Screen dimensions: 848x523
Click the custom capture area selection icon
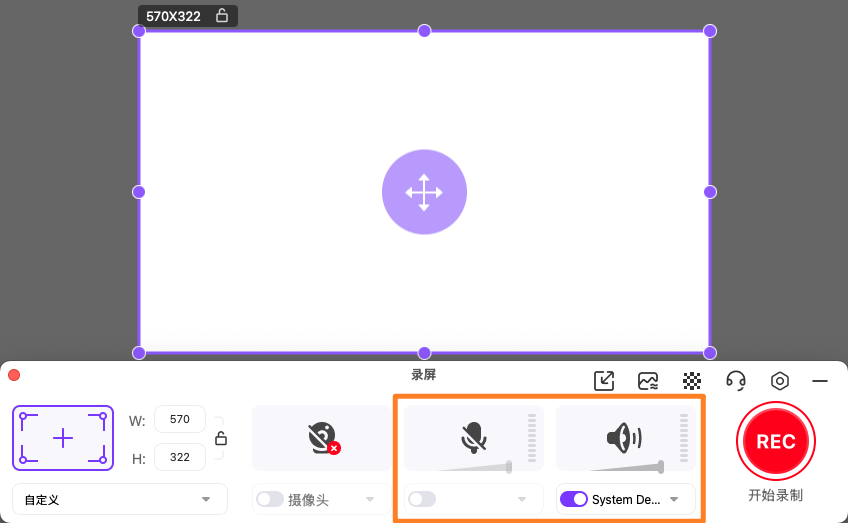click(63, 438)
